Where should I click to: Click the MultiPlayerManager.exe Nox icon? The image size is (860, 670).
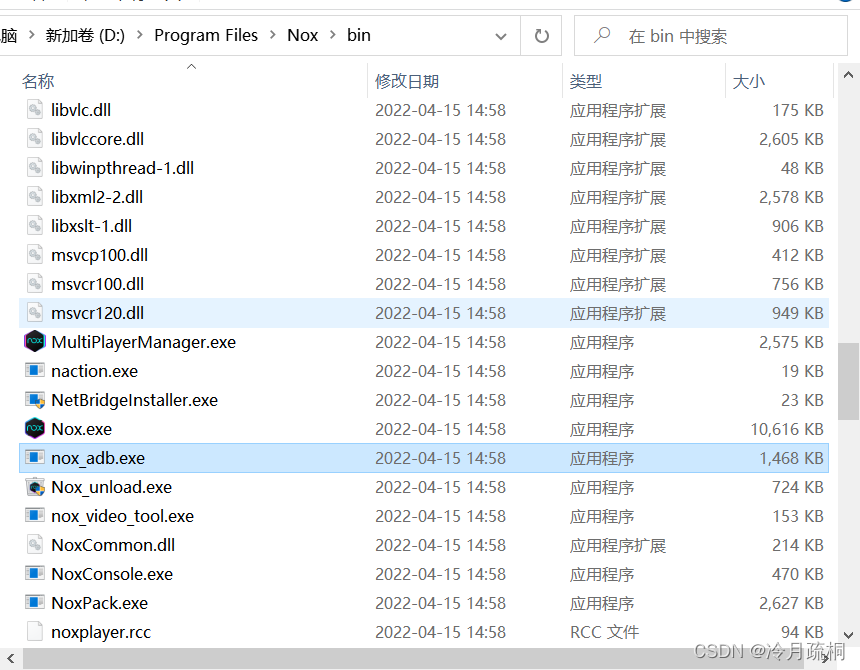[35, 342]
